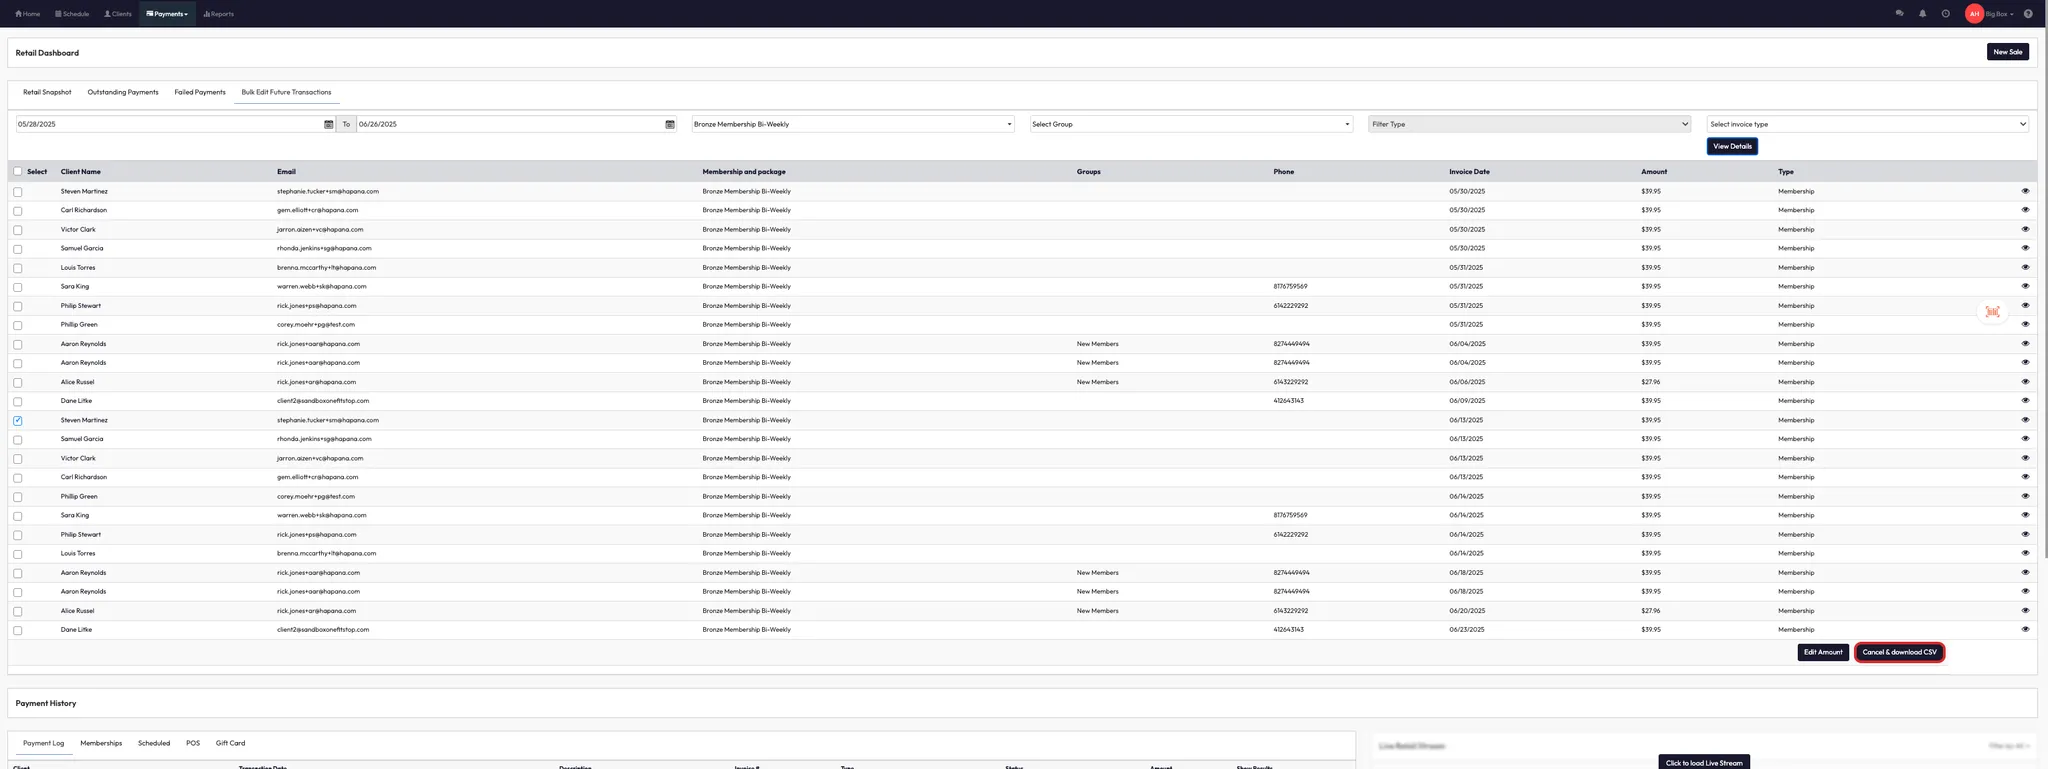Open the chat messages icon
Viewport: 2048px width, 769px height.
pyautogui.click(x=1899, y=14)
